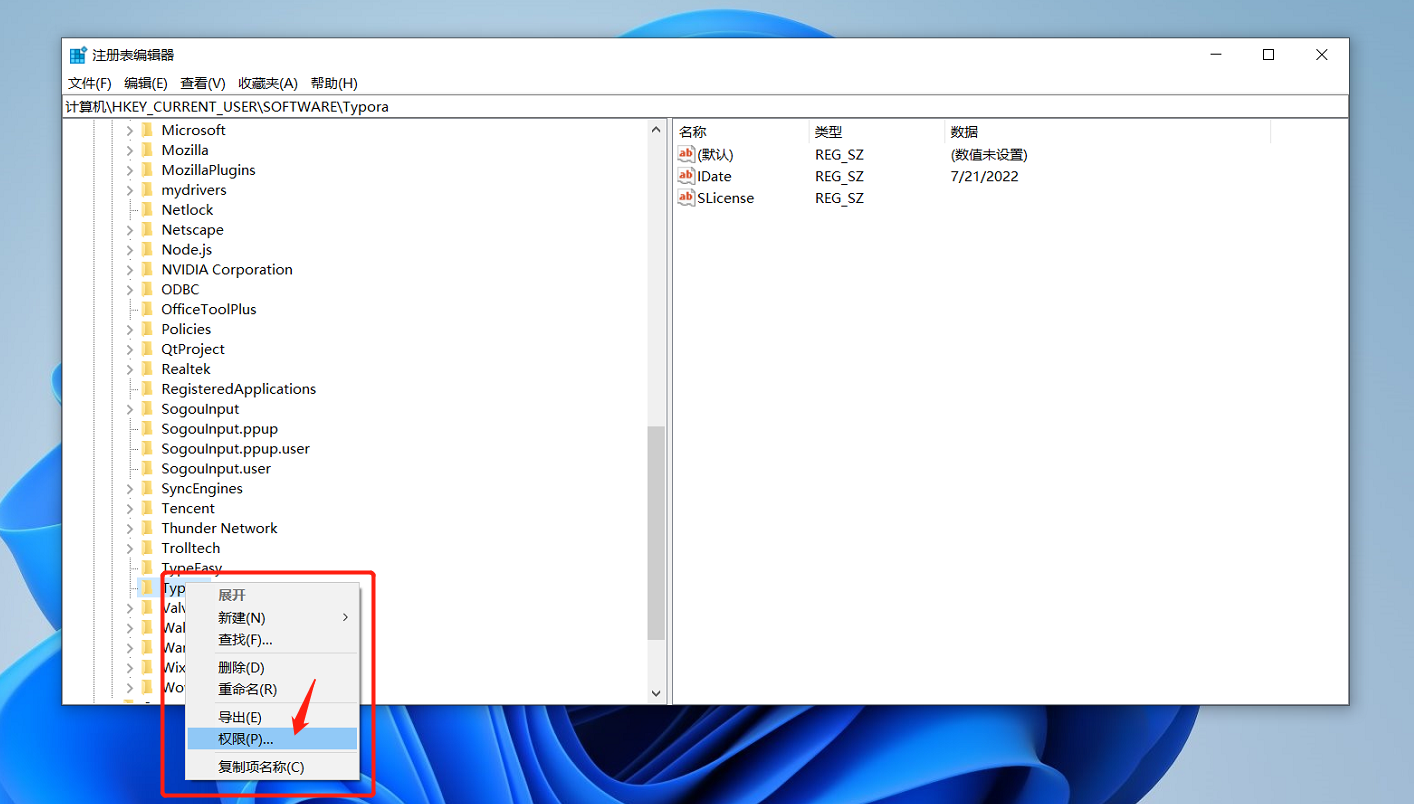Click the SyncEngines folder icon
Image resolution: width=1414 pixels, height=804 pixels.
147,489
